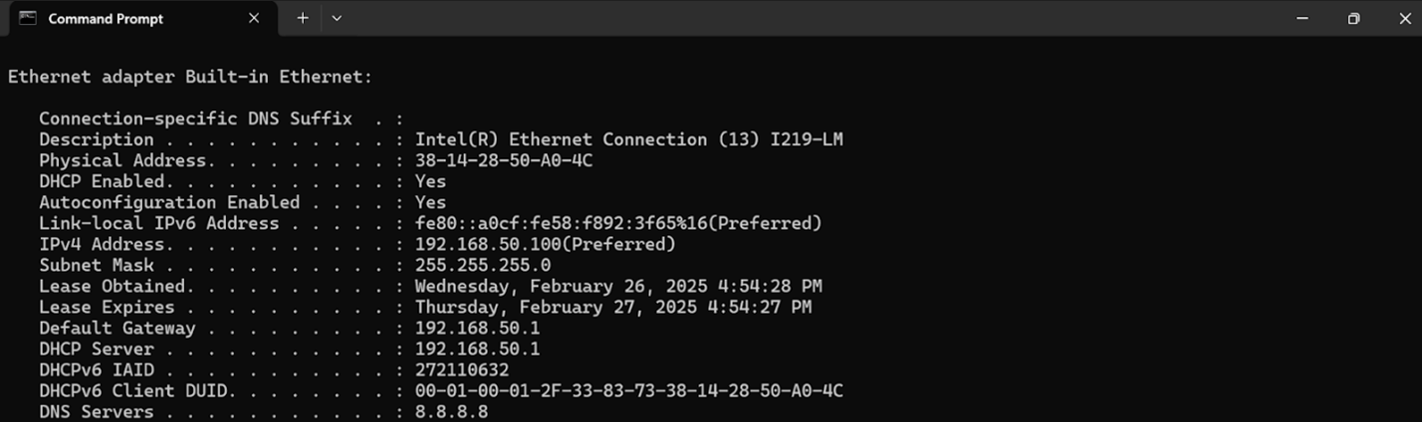Image resolution: width=1422 pixels, height=422 pixels.
Task: Click the Default Gateway address value
Action: (x=477, y=328)
